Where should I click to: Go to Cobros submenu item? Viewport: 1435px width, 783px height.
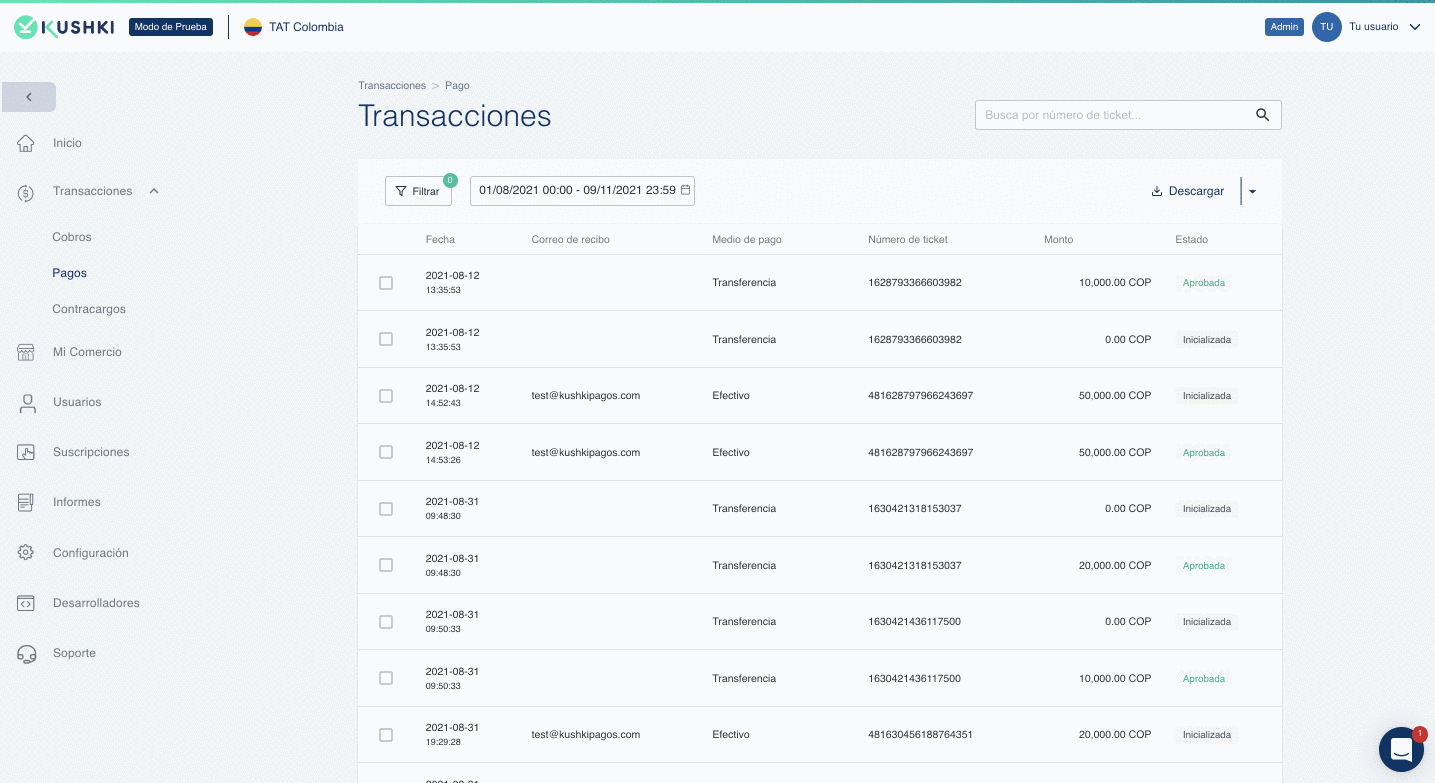(72, 237)
